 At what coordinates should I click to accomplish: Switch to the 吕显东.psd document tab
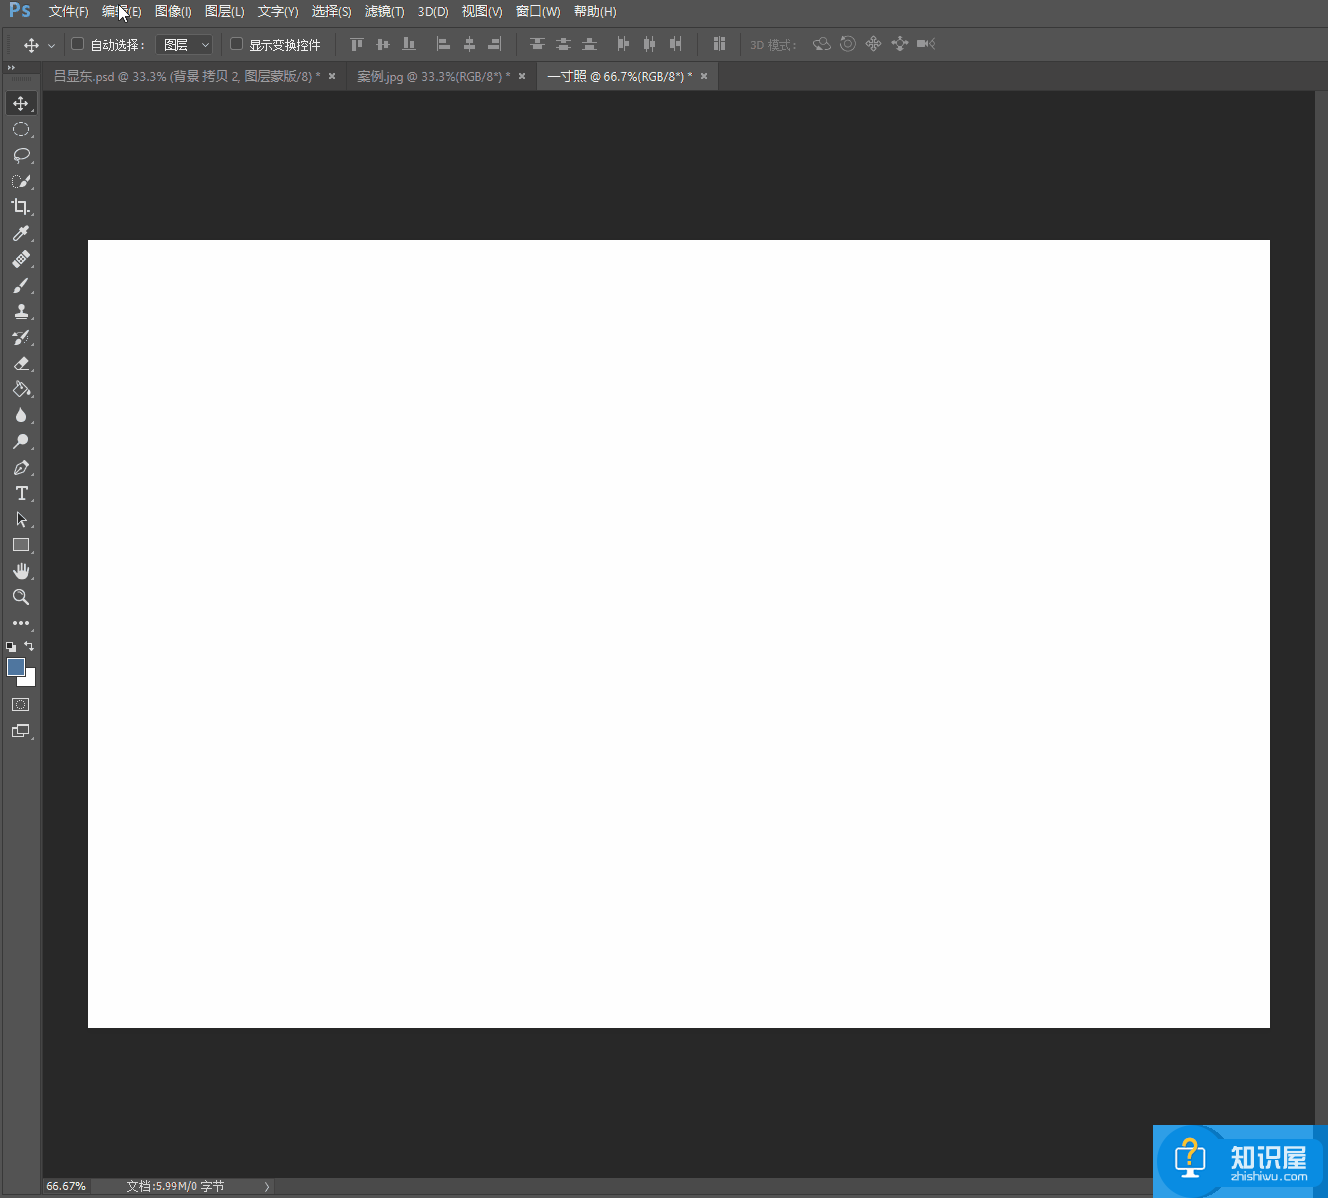coord(187,76)
